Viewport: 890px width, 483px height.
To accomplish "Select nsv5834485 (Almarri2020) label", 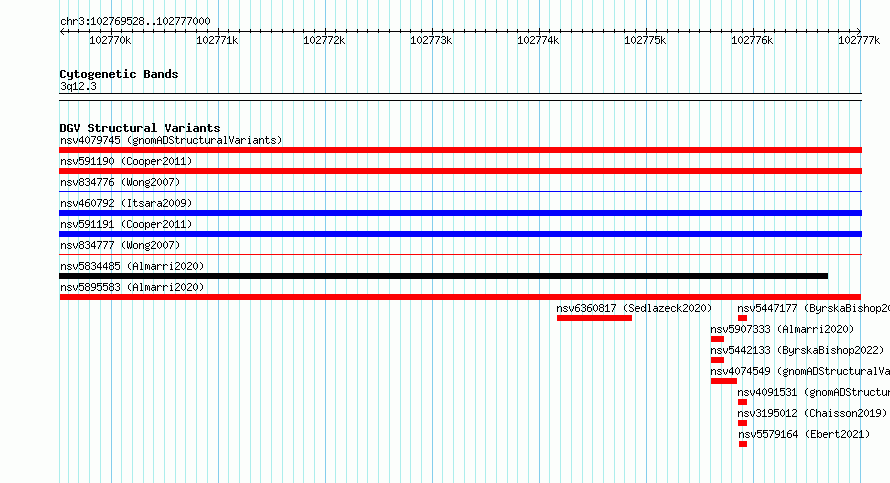I will coord(132,266).
